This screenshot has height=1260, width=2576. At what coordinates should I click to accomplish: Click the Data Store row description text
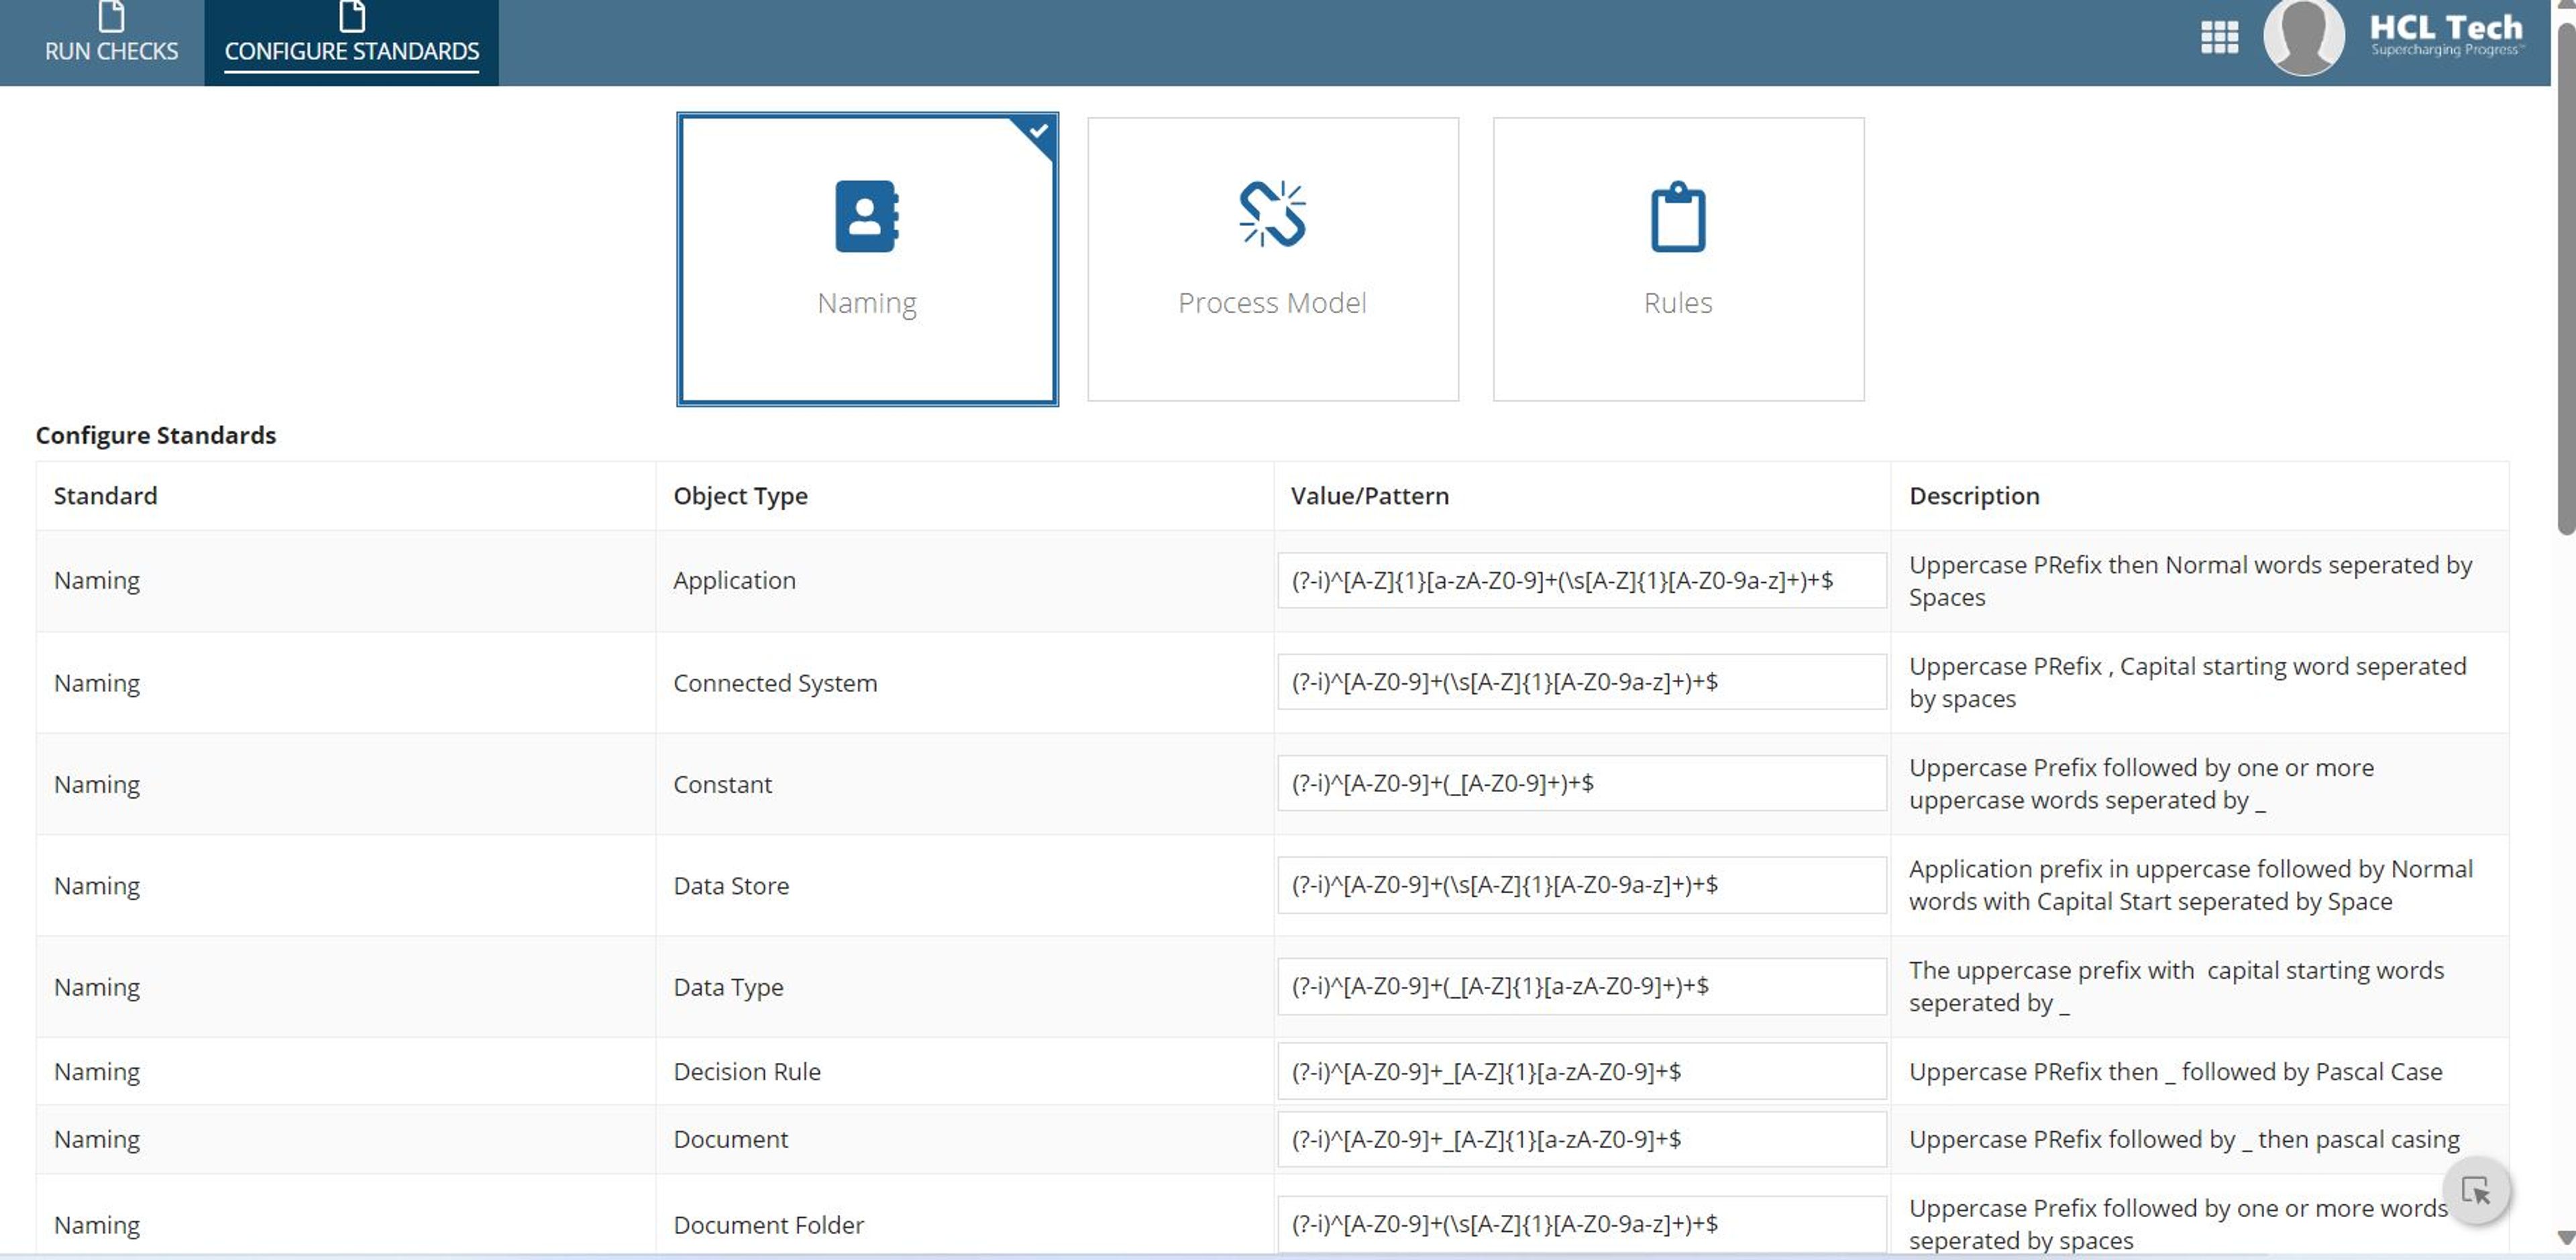click(x=2190, y=885)
